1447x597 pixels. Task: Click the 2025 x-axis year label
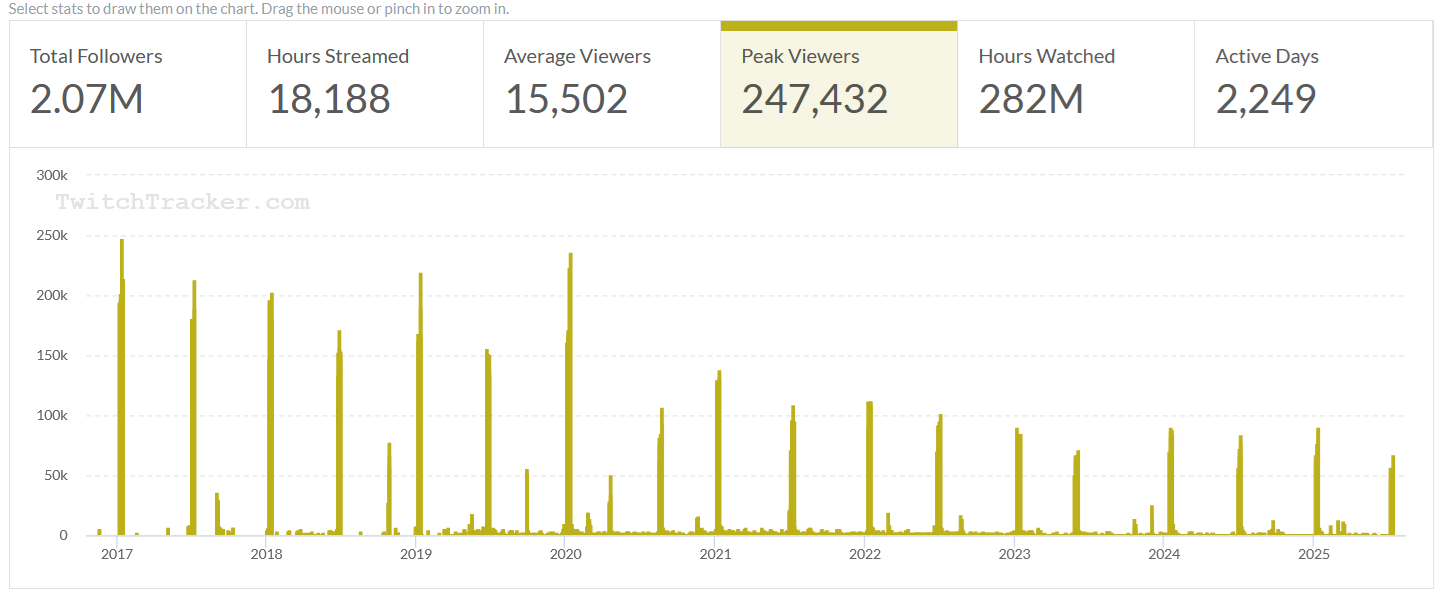1313,554
